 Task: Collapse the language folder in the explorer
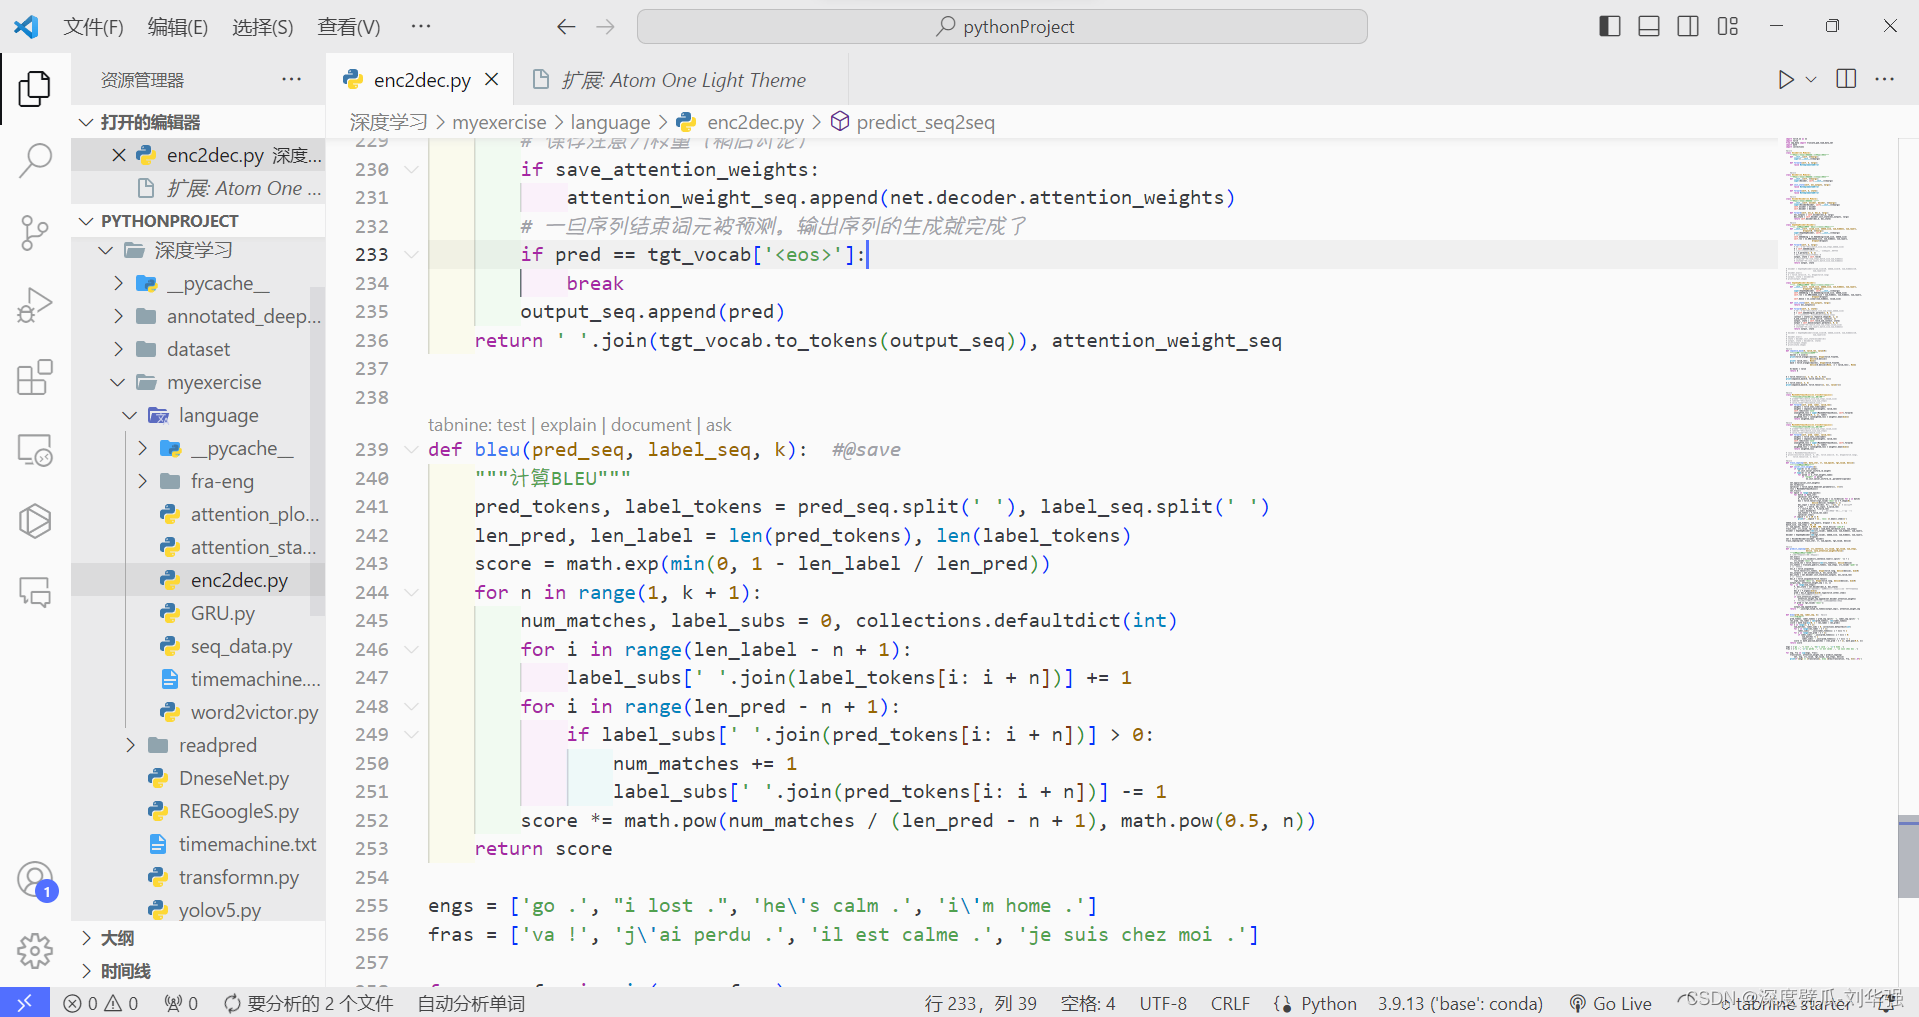(x=128, y=415)
